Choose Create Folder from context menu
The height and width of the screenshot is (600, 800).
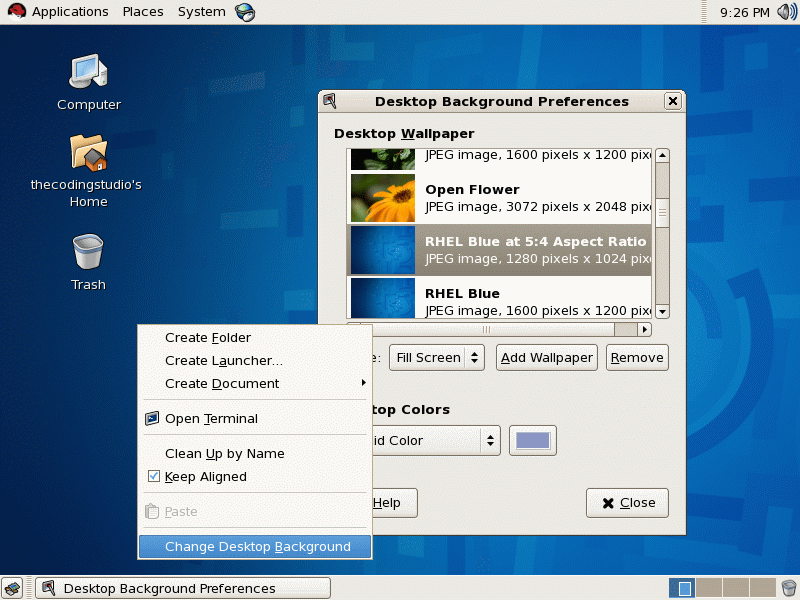255,337
